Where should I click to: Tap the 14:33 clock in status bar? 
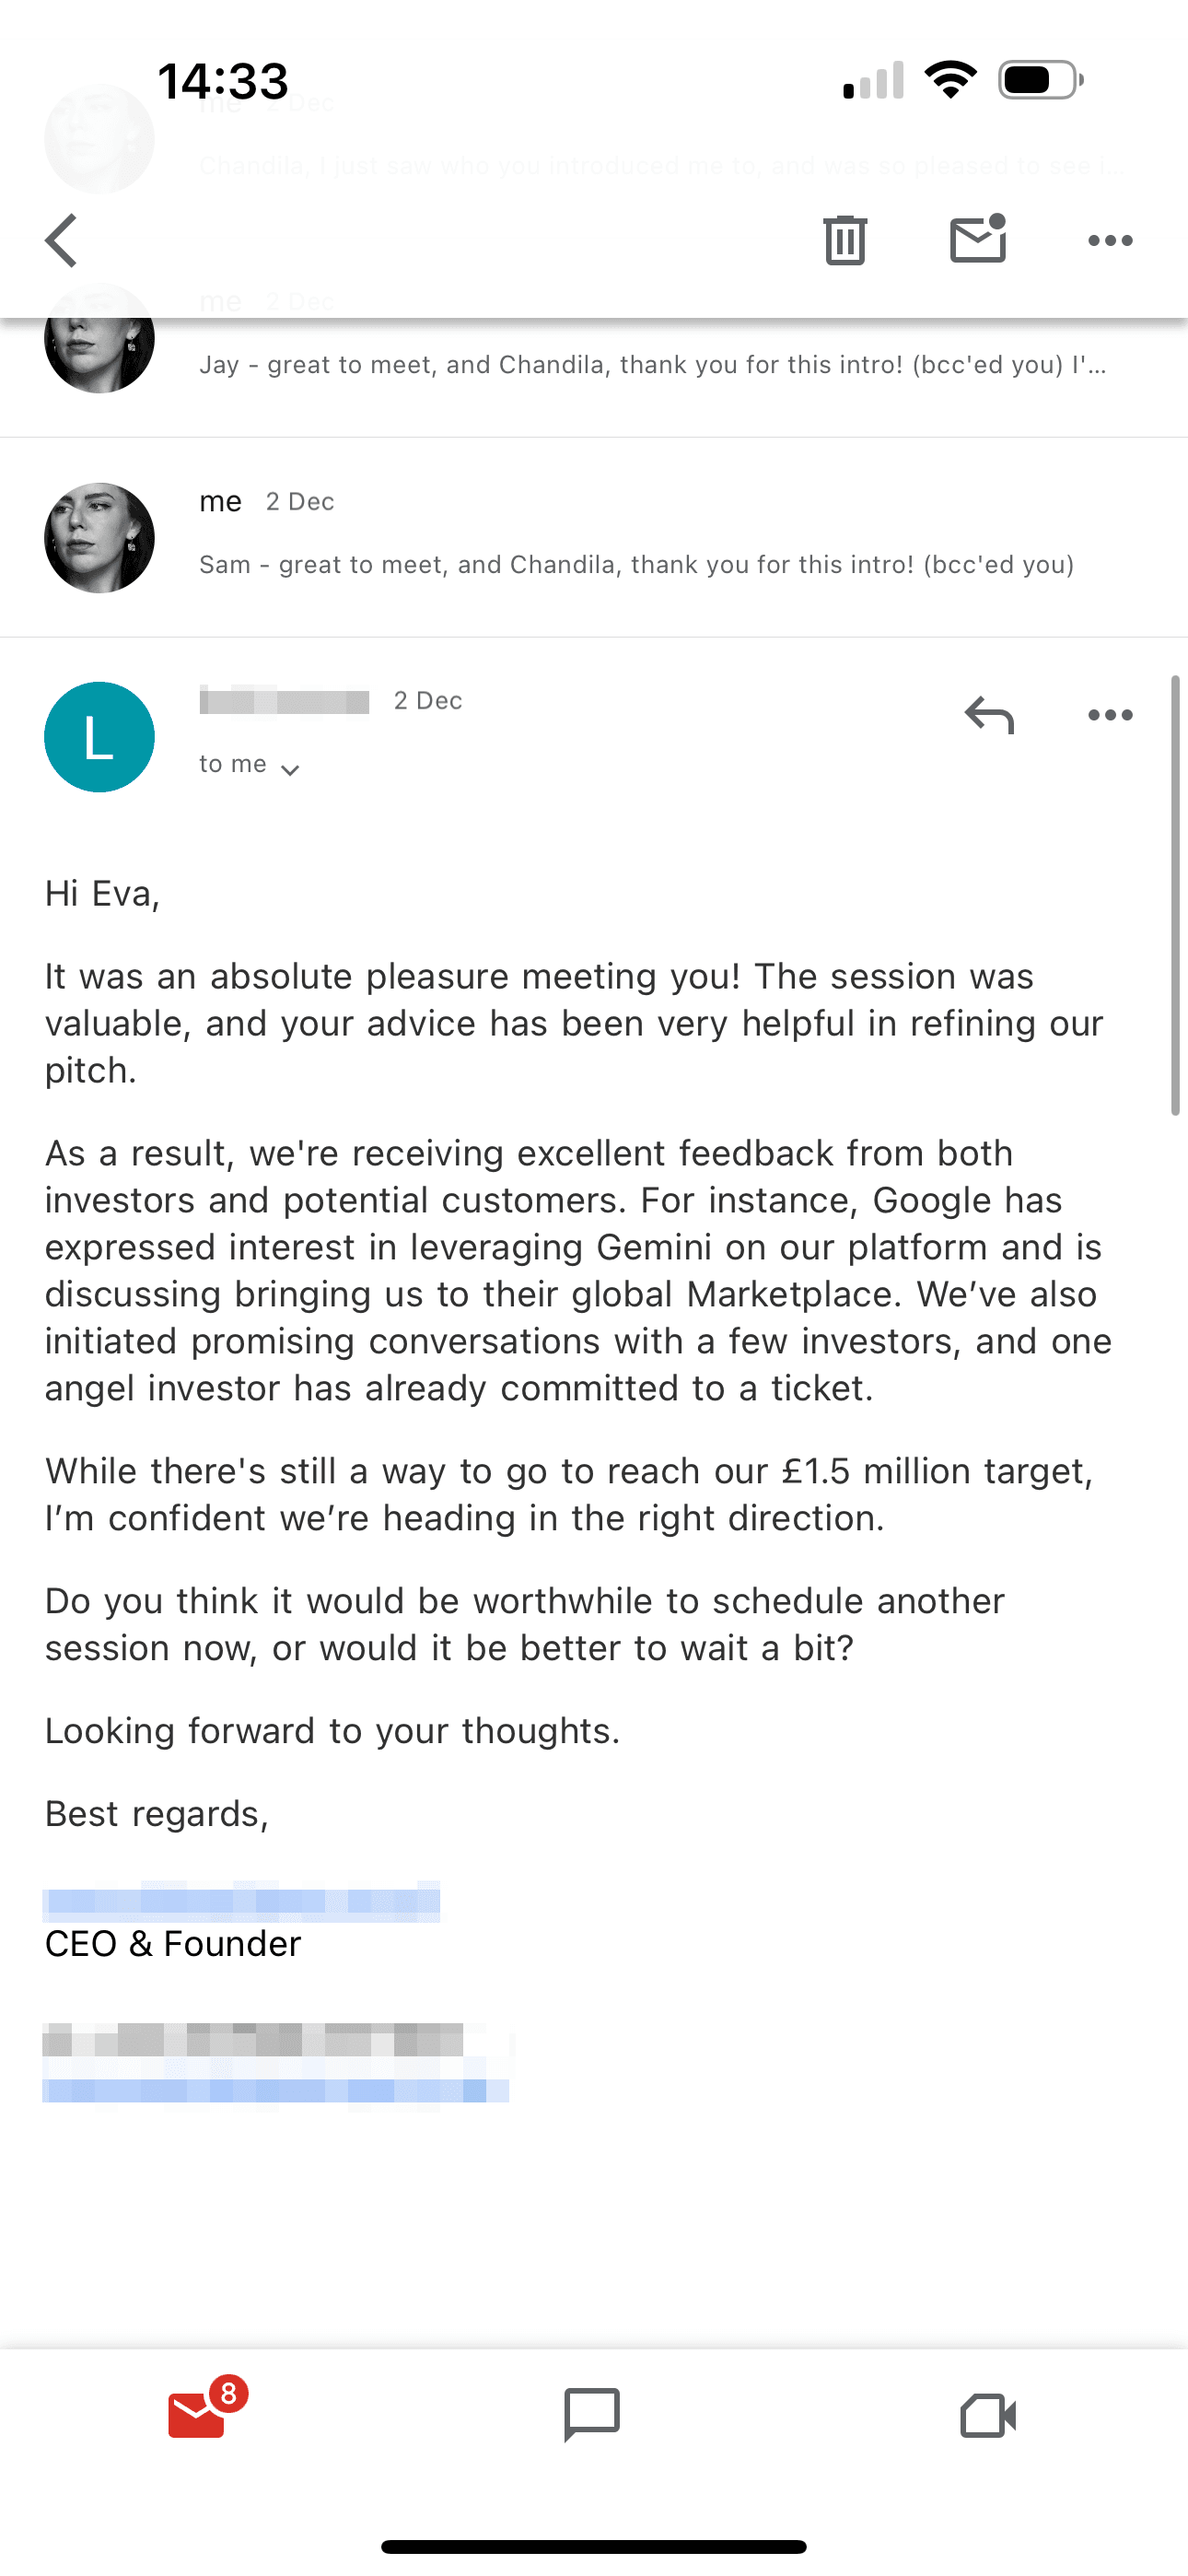point(223,81)
